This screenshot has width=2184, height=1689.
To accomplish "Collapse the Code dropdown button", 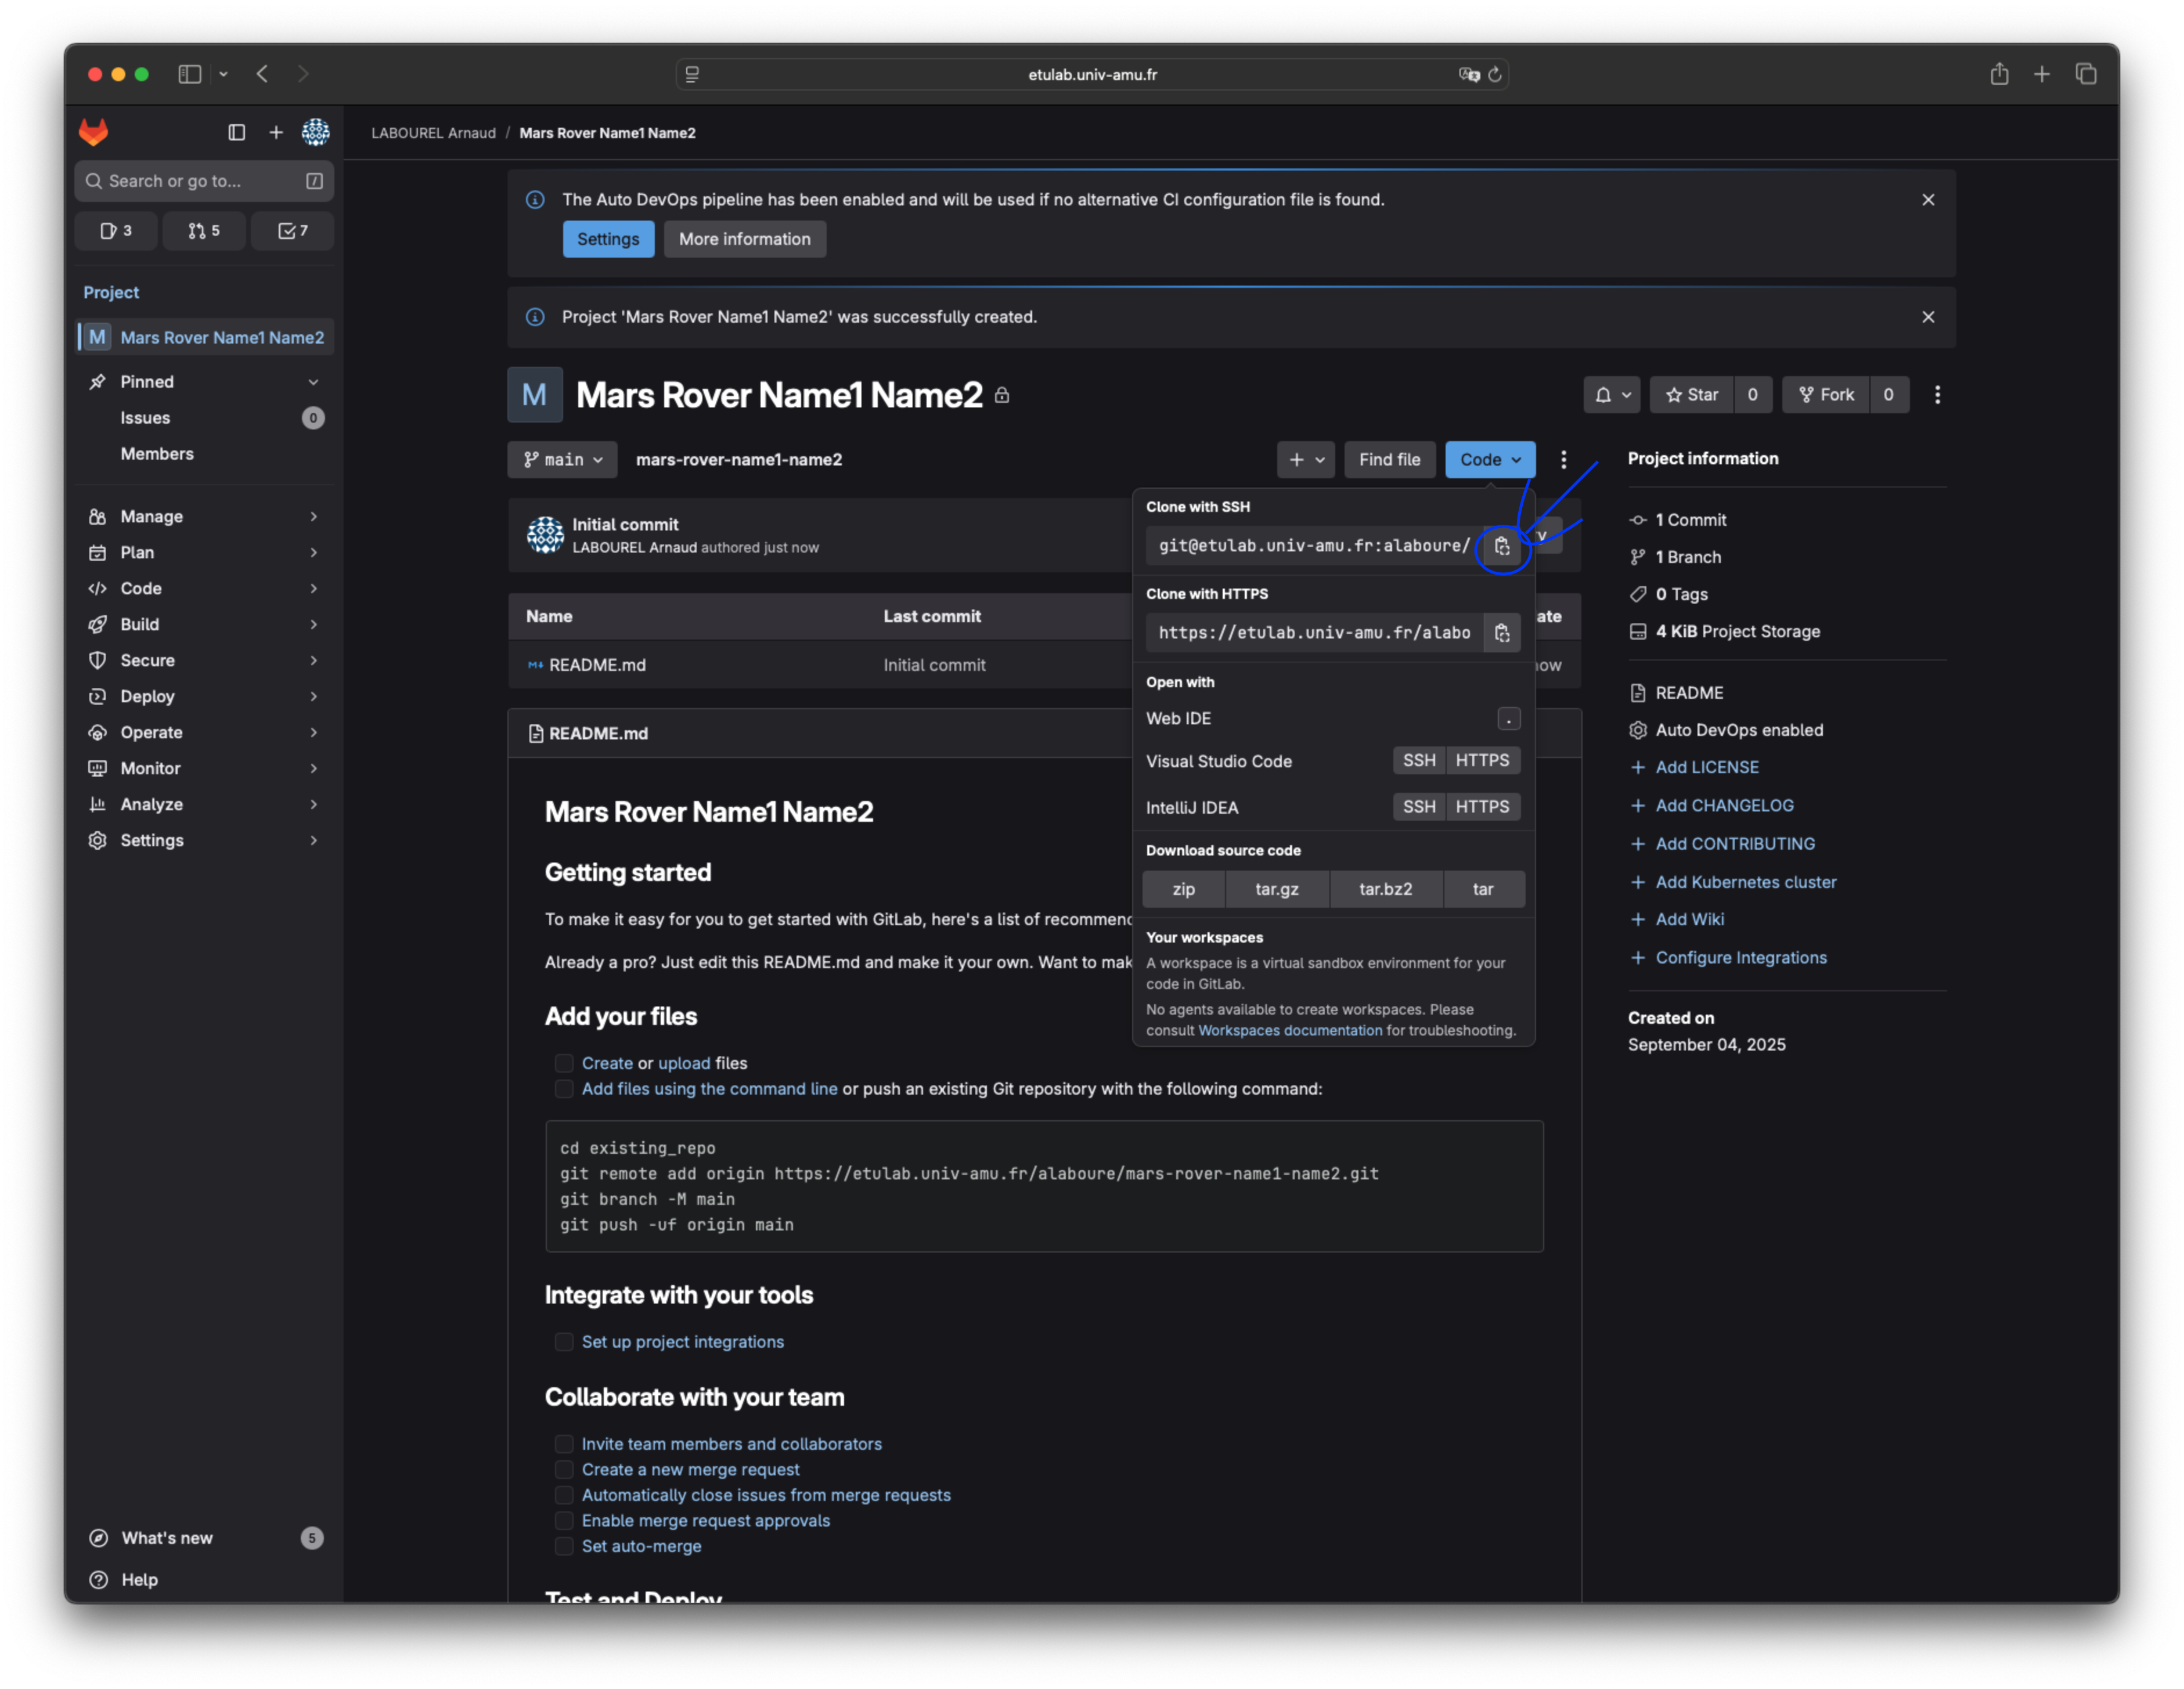I will click(1489, 460).
